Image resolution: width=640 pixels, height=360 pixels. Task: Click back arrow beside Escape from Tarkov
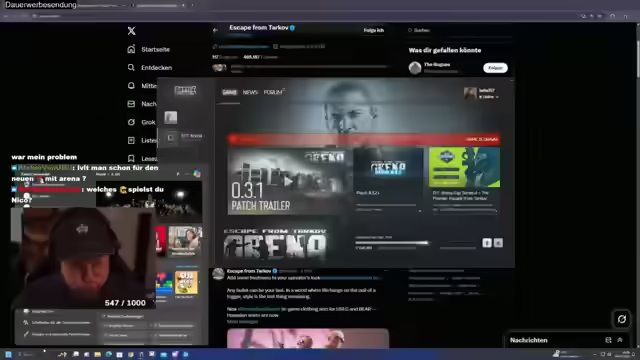215,30
